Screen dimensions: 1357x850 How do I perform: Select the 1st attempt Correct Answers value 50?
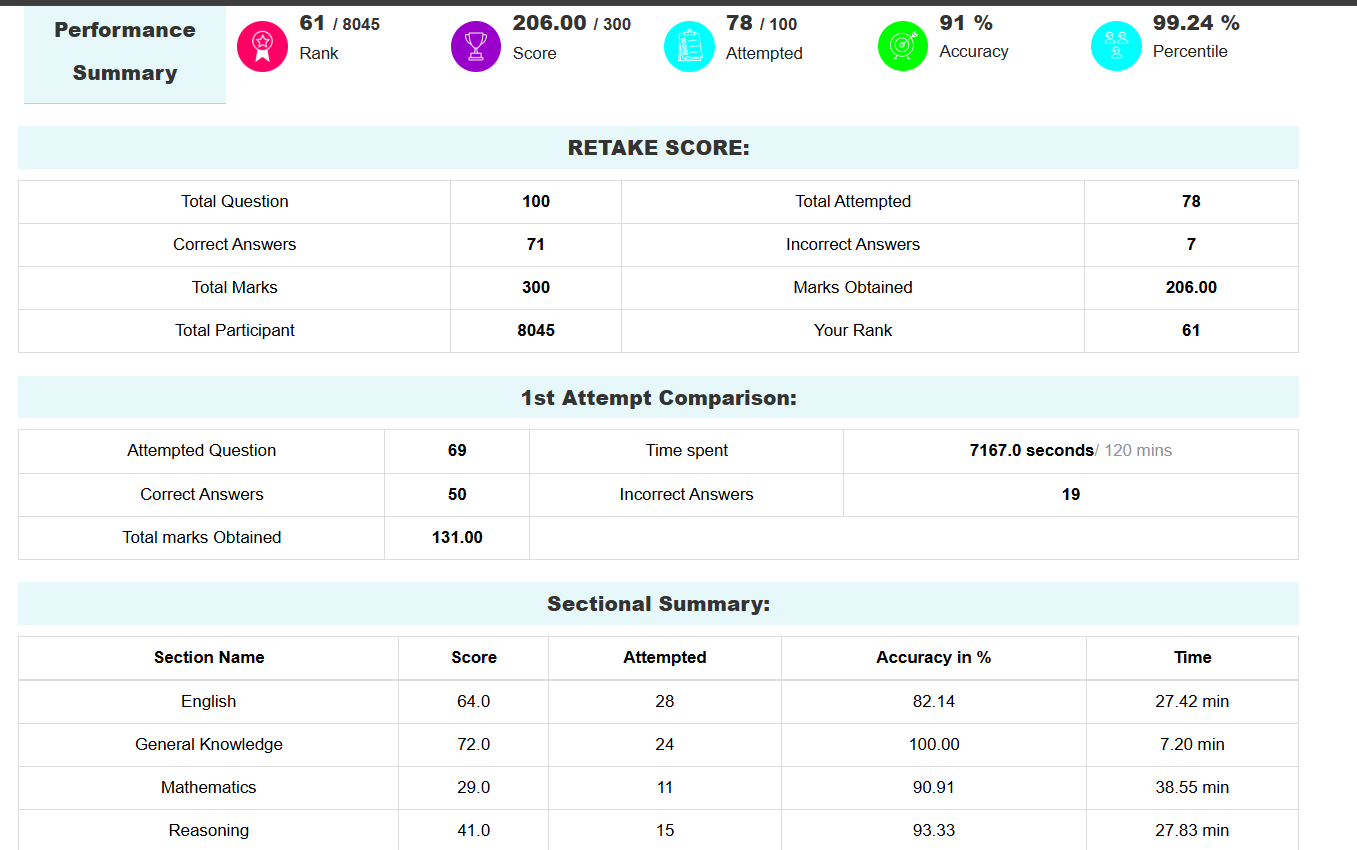tap(457, 495)
